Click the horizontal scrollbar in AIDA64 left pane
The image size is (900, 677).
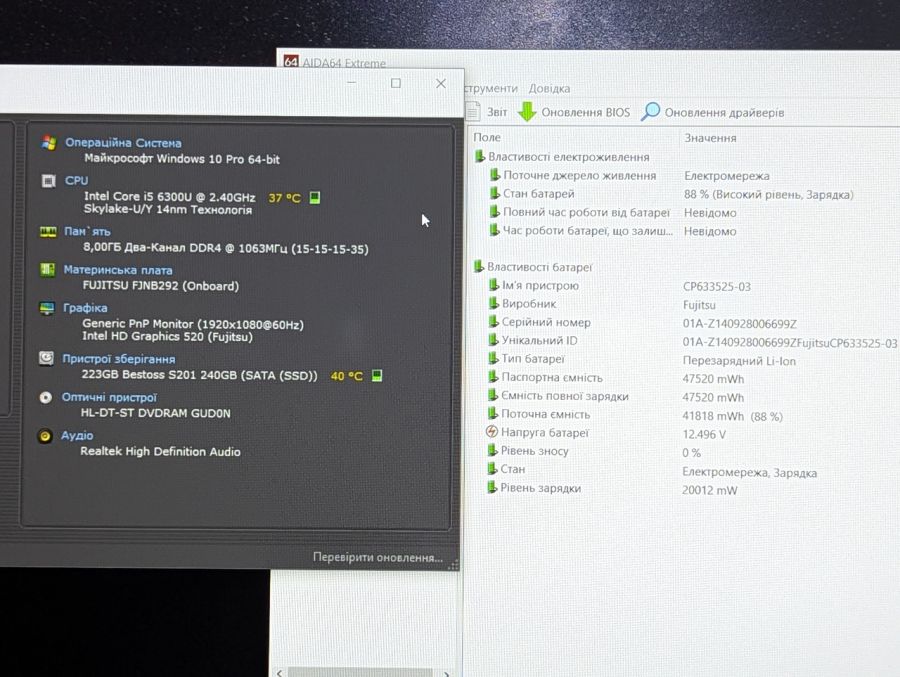360,672
